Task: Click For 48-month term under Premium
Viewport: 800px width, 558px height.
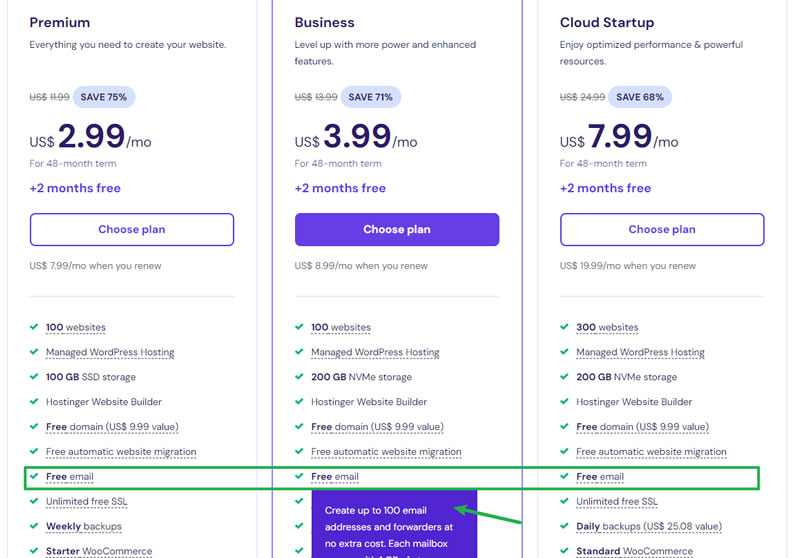Action: (73, 164)
